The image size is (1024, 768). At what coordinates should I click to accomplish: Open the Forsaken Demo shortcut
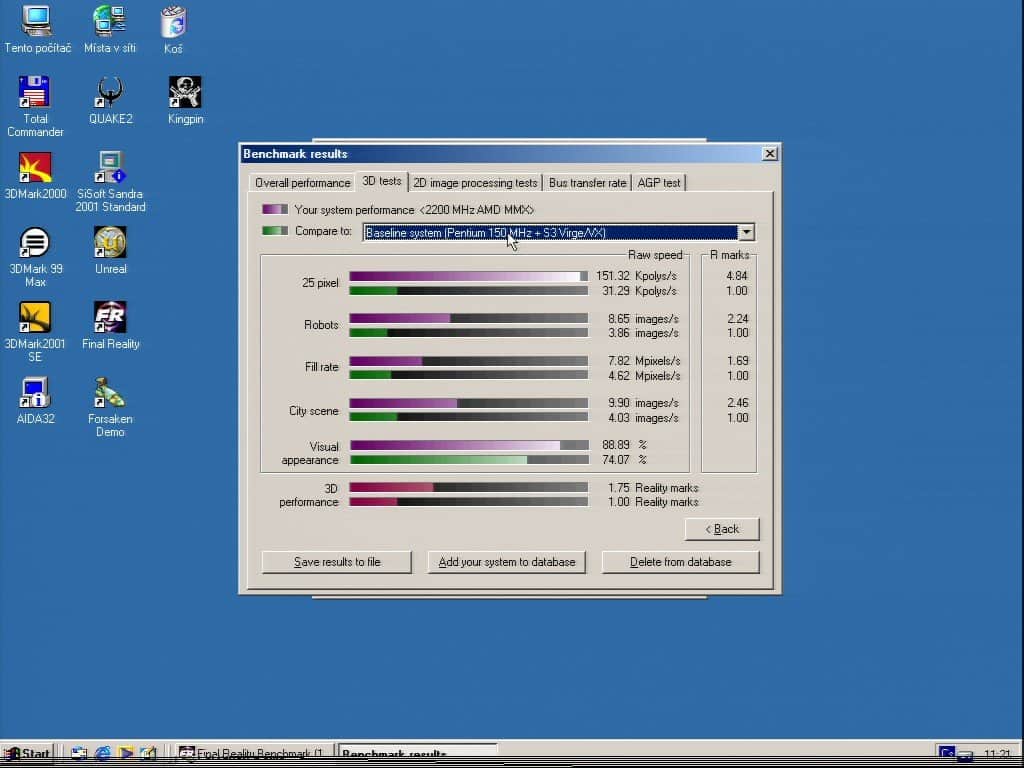point(110,393)
